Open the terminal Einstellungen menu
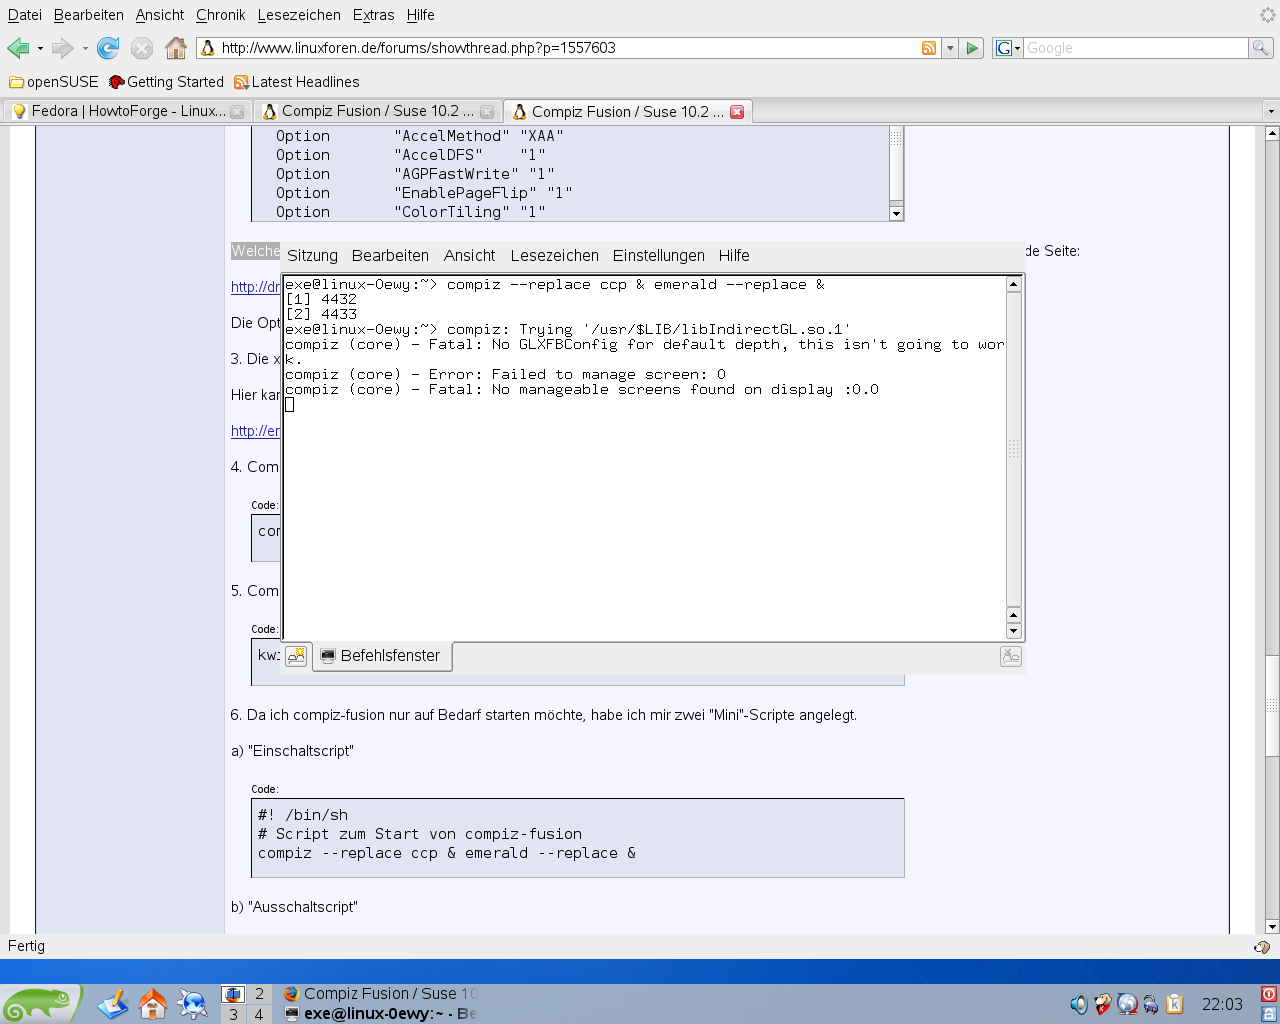Viewport: 1280px width, 1024px height. click(x=659, y=256)
